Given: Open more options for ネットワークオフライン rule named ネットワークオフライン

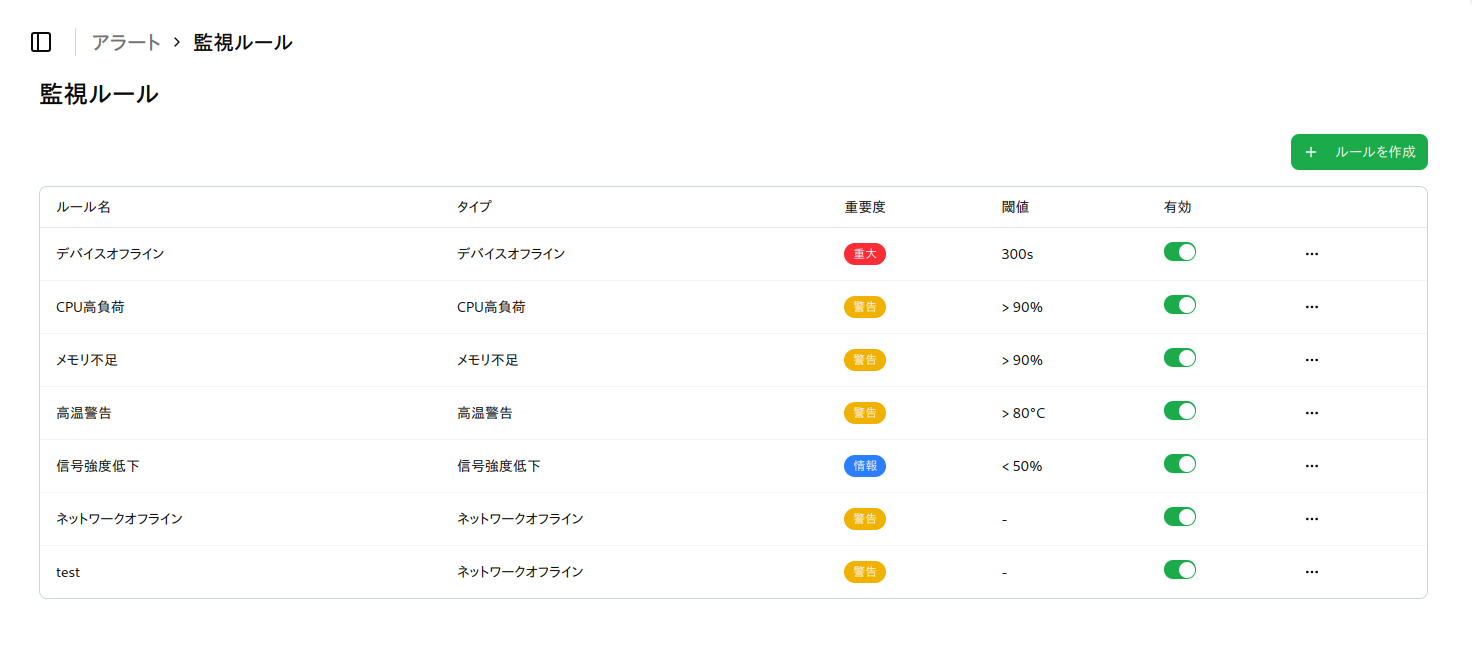Looking at the screenshot, I should click(x=1312, y=519).
